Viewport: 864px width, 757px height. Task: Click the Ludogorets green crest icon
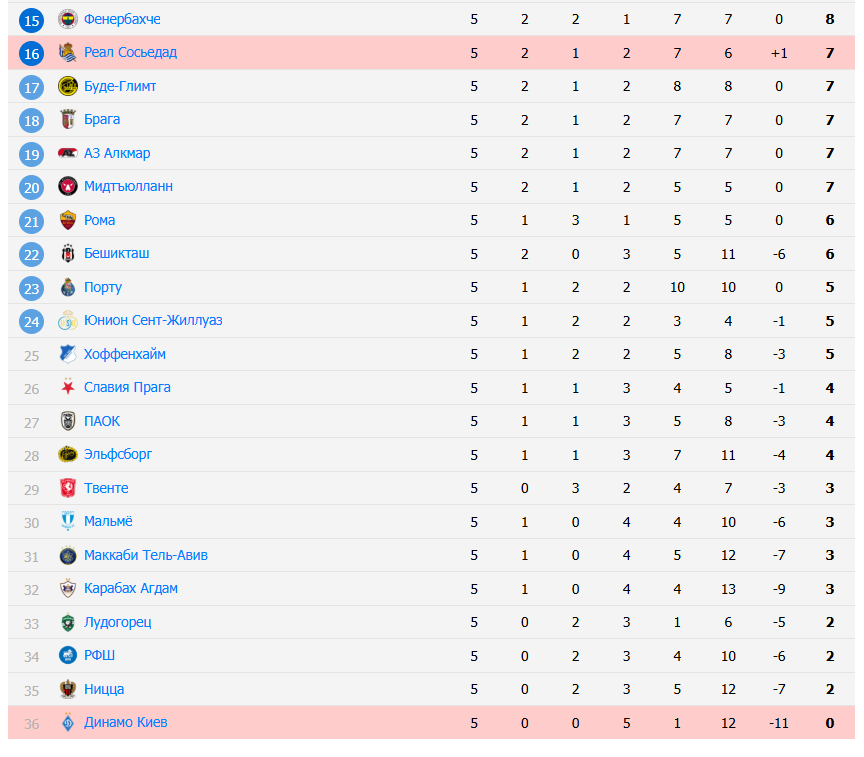coord(67,622)
